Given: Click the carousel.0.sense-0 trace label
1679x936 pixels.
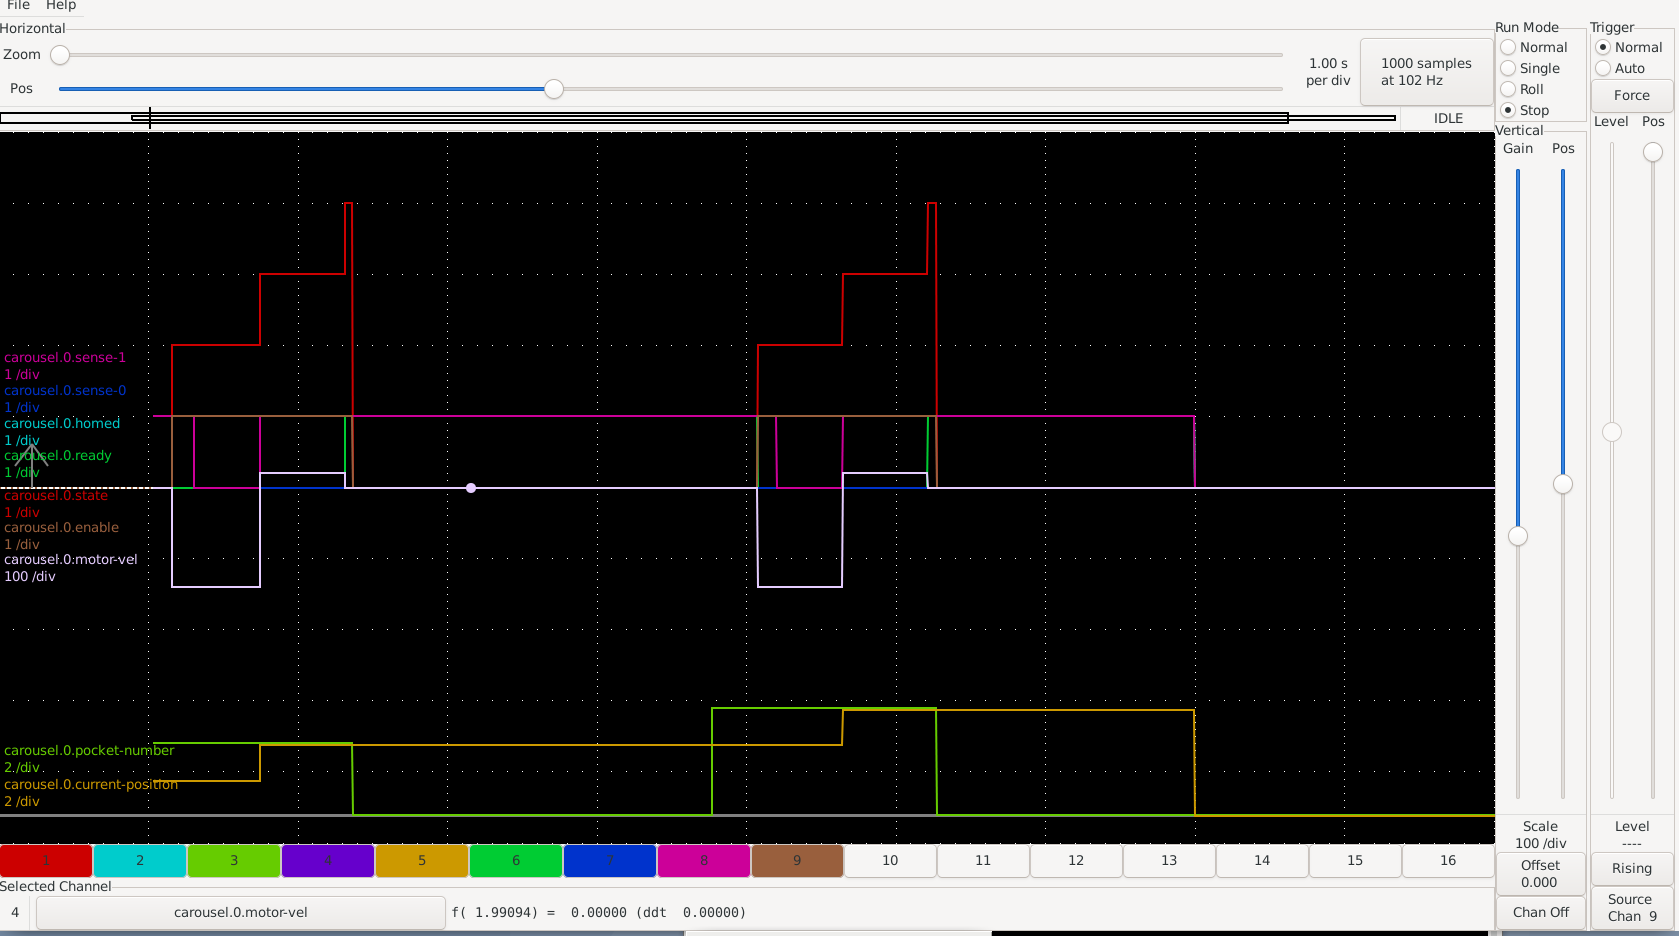Looking at the screenshot, I should click(x=65, y=390).
